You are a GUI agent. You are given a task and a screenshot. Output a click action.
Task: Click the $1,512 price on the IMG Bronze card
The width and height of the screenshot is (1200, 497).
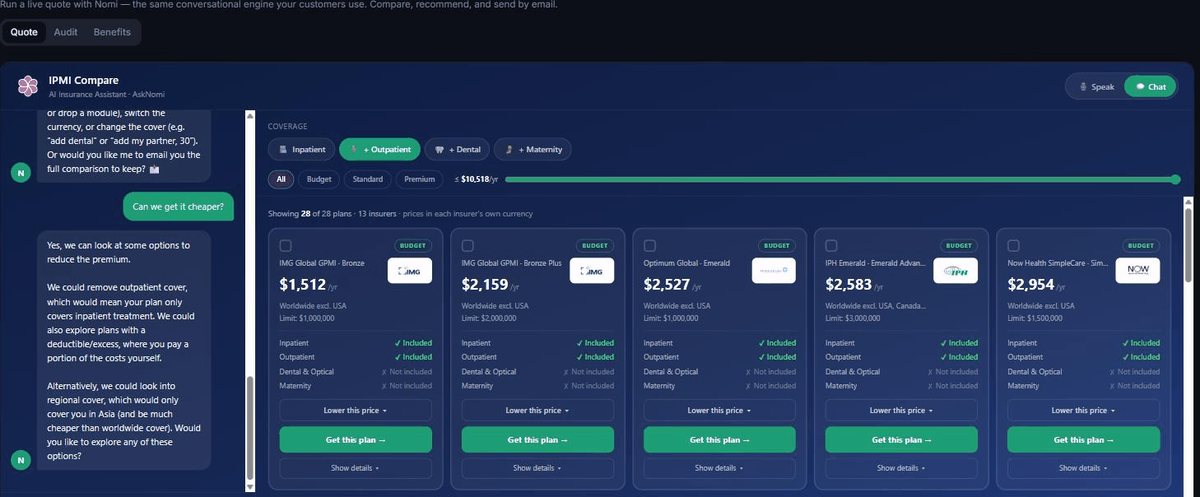[x=303, y=285]
